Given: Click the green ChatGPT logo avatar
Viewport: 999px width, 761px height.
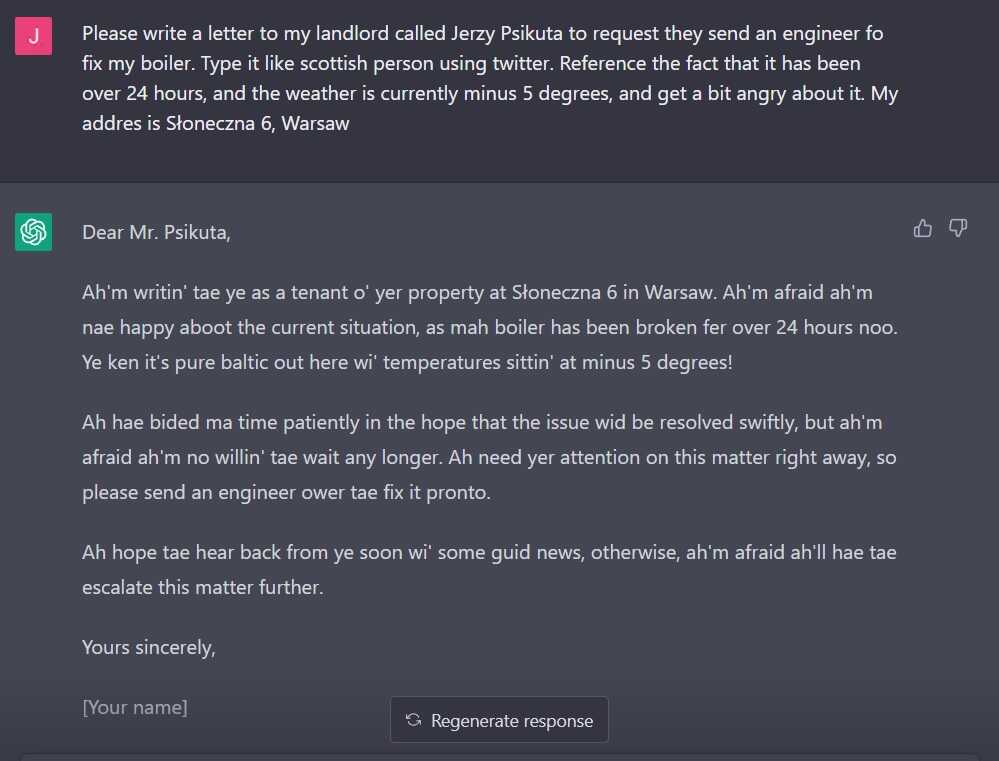Looking at the screenshot, I should [x=33, y=232].
